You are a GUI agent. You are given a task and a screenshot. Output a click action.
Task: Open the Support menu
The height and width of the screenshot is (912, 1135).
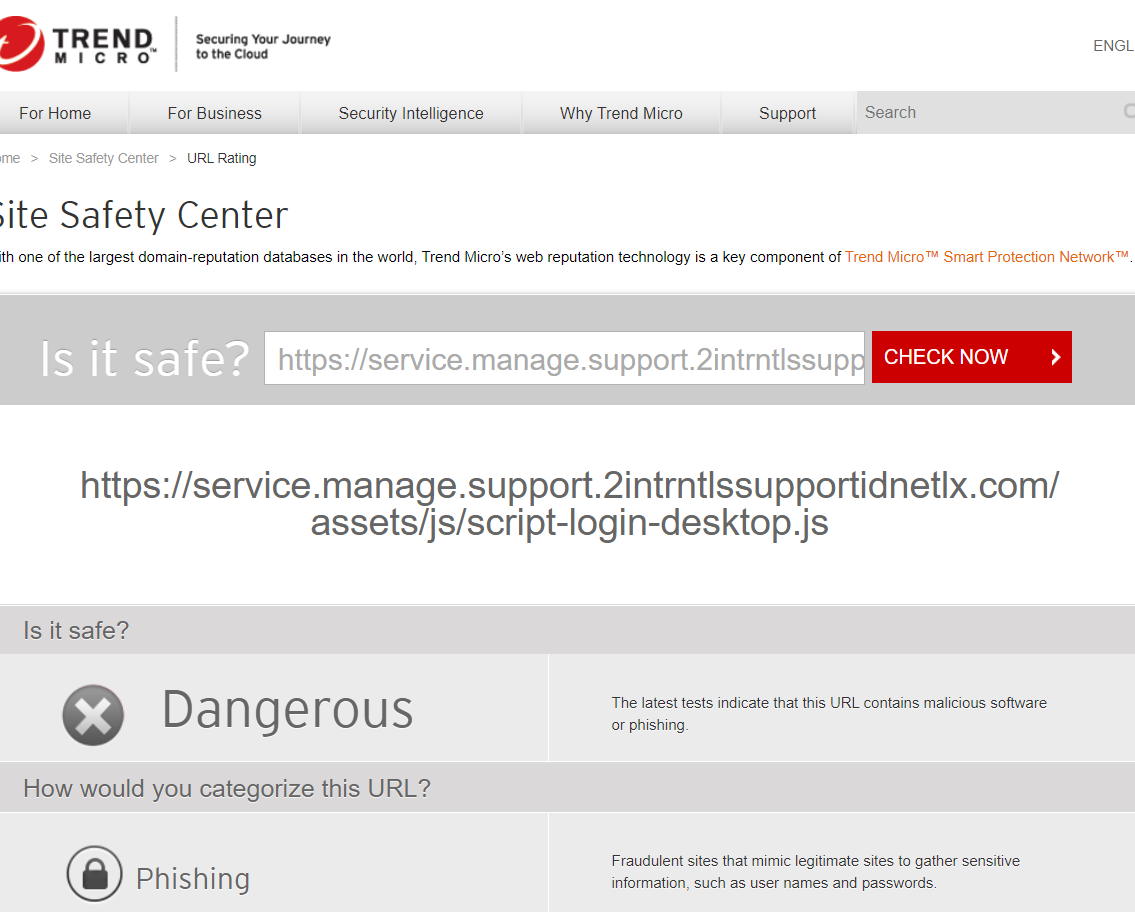pos(788,114)
